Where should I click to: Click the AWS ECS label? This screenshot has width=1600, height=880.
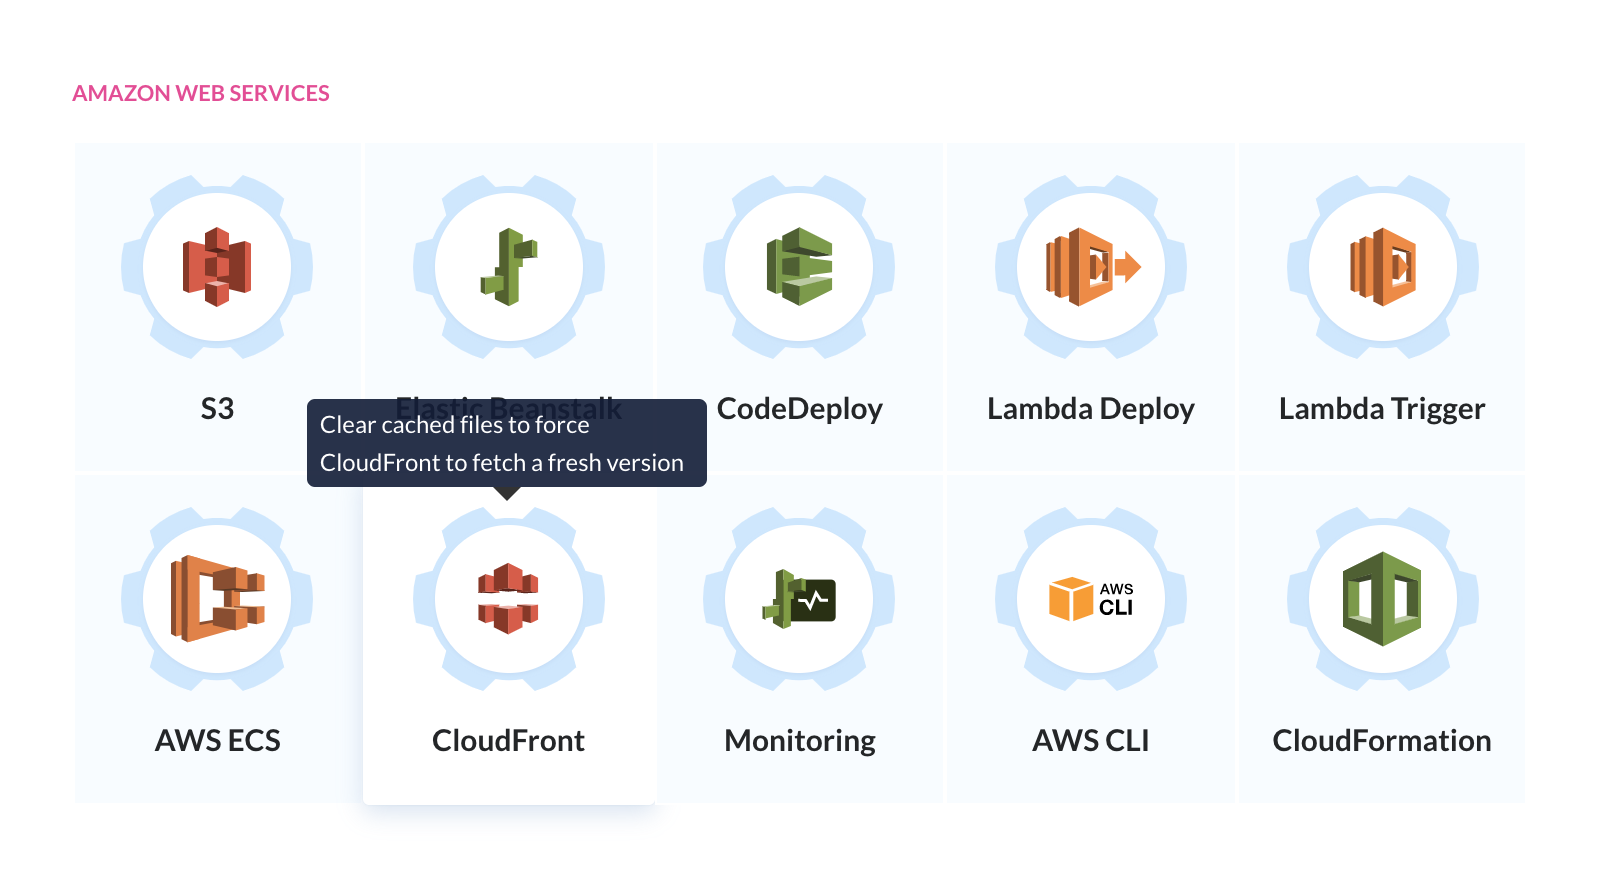(x=217, y=741)
